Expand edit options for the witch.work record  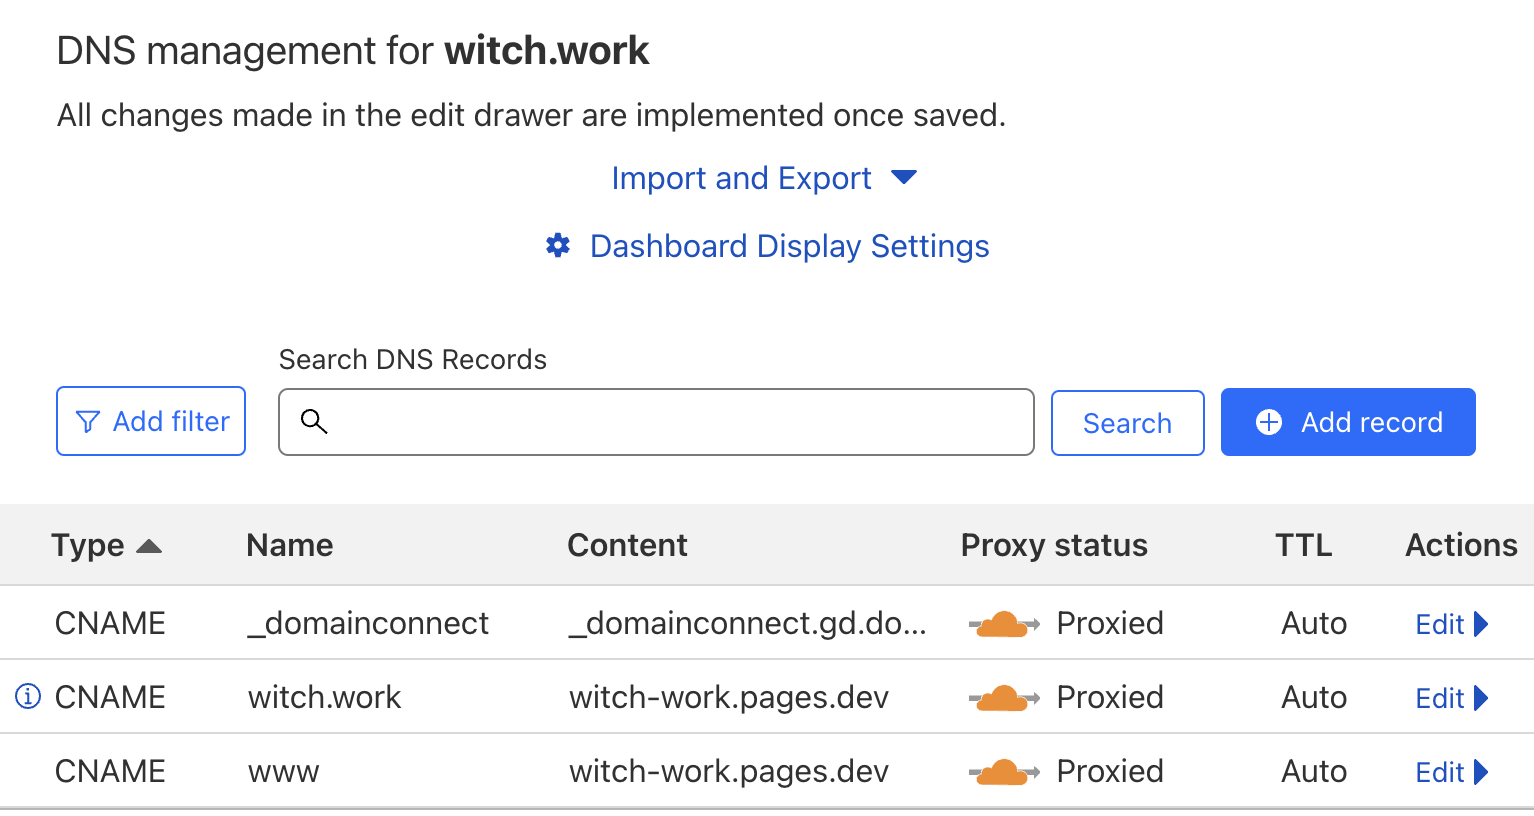tap(1483, 697)
